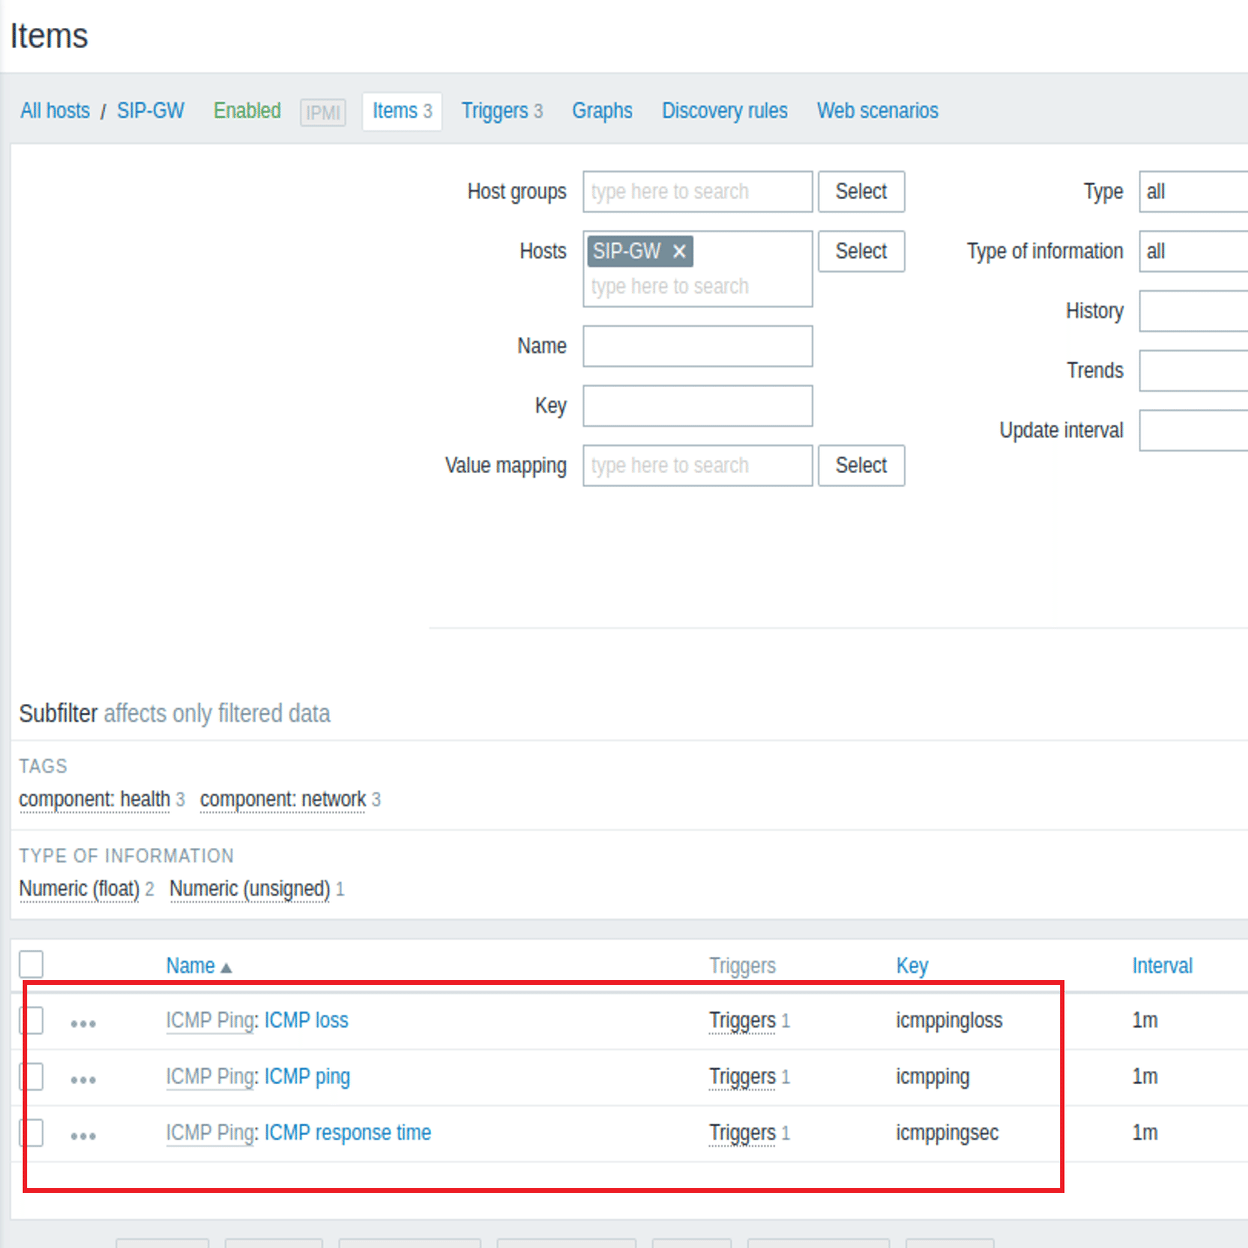Check the ICMP loss row checkbox
This screenshot has height=1248, width=1248.
[x=31, y=1020]
